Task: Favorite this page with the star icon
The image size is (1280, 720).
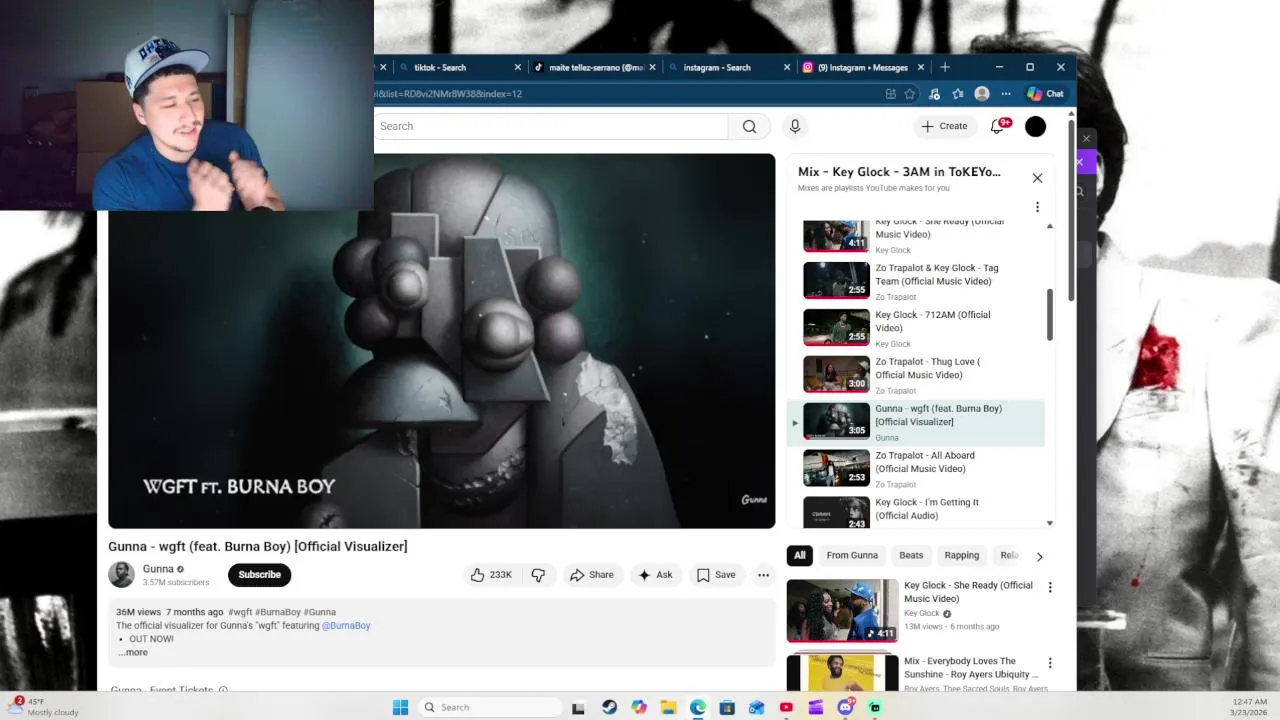Action: pyautogui.click(x=910, y=94)
